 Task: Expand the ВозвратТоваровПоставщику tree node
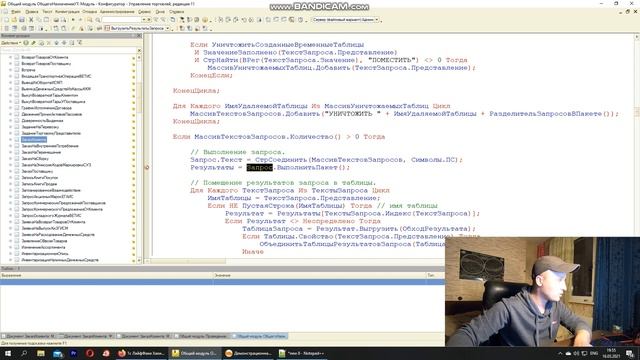11,64
